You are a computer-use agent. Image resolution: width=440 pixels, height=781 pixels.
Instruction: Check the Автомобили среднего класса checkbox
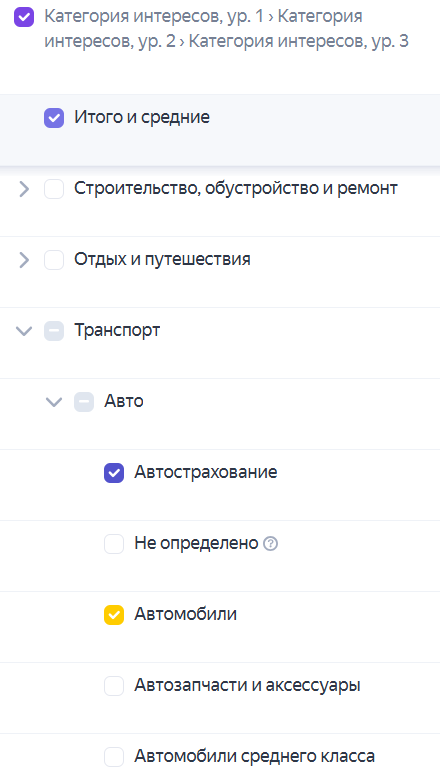tap(114, 757)
